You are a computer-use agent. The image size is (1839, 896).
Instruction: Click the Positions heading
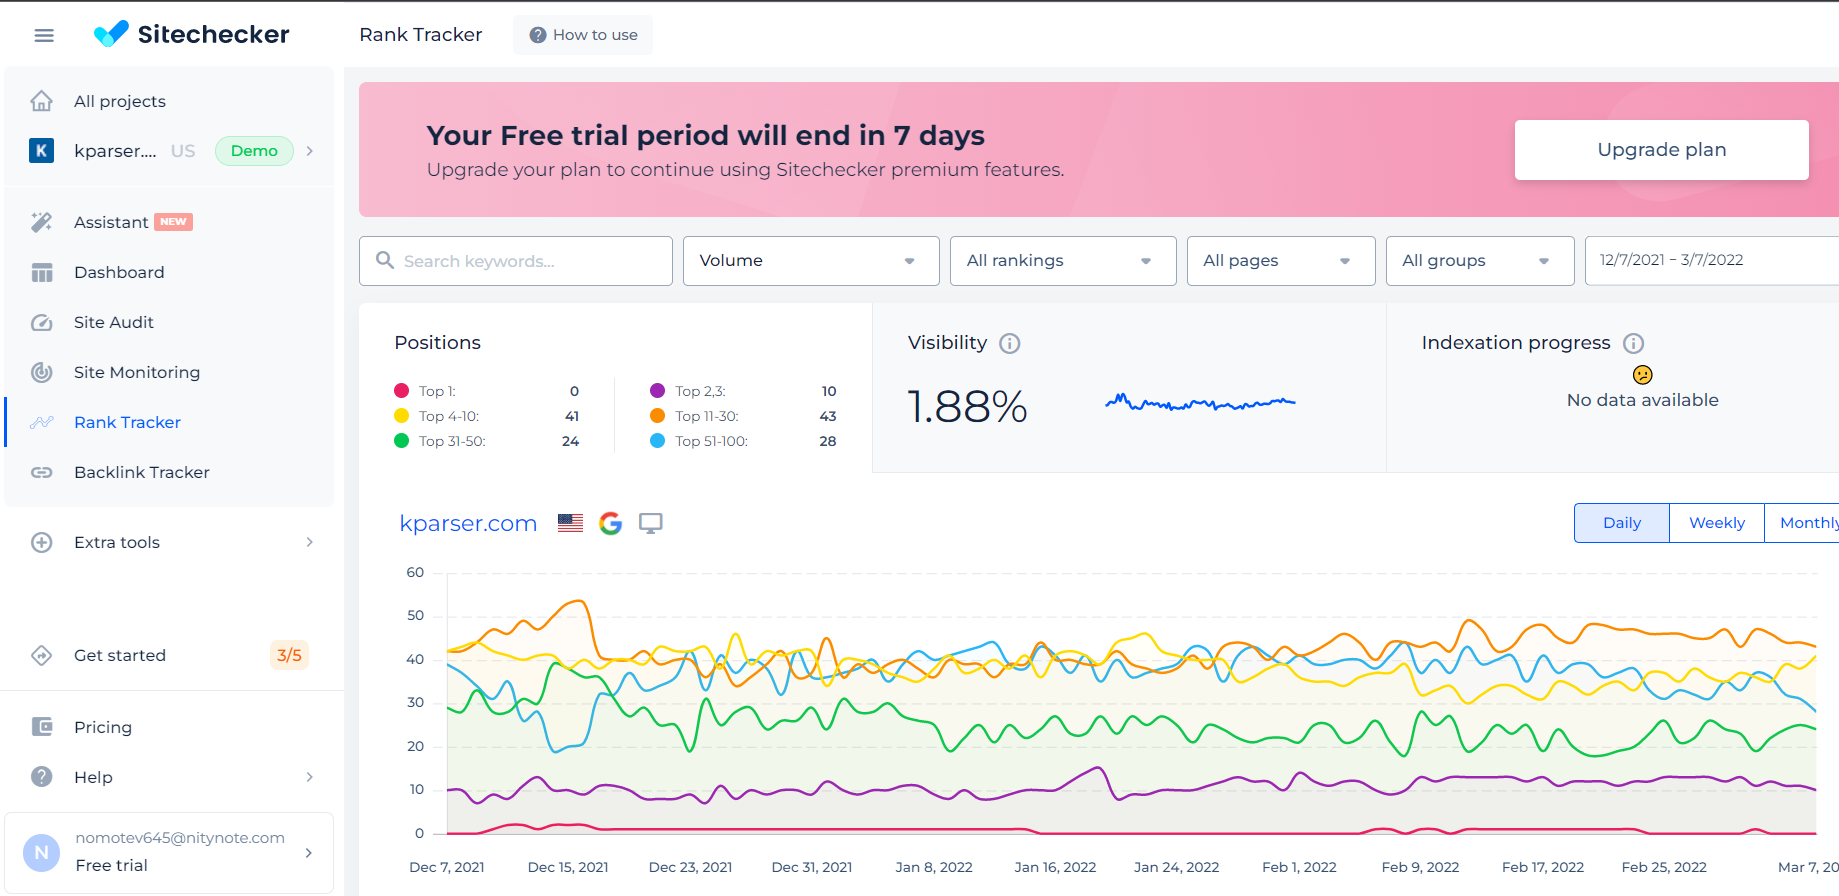[x=437, y=343]
